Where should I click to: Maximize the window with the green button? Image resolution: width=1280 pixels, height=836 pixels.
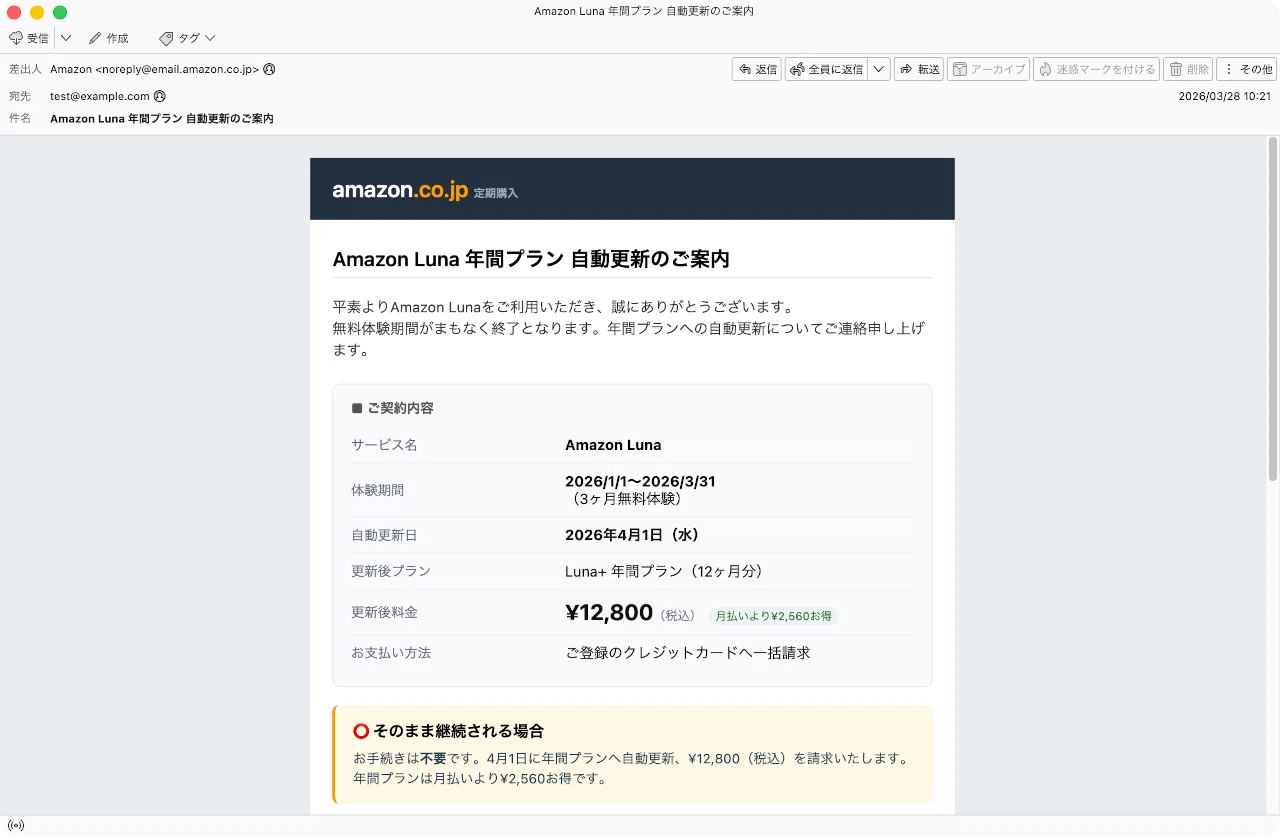click(60, 12)
